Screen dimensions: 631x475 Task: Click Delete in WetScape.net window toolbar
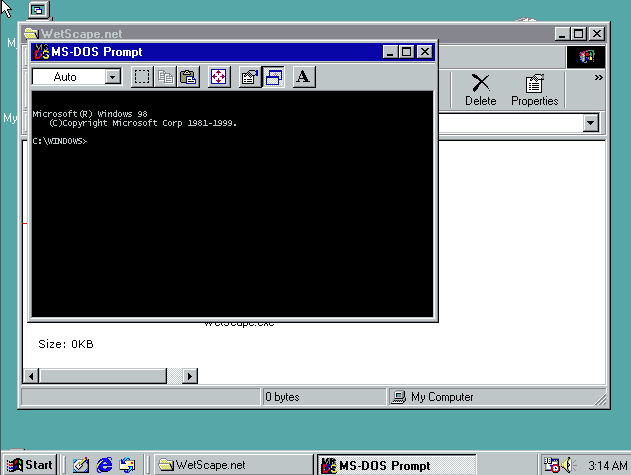[480, 90]
